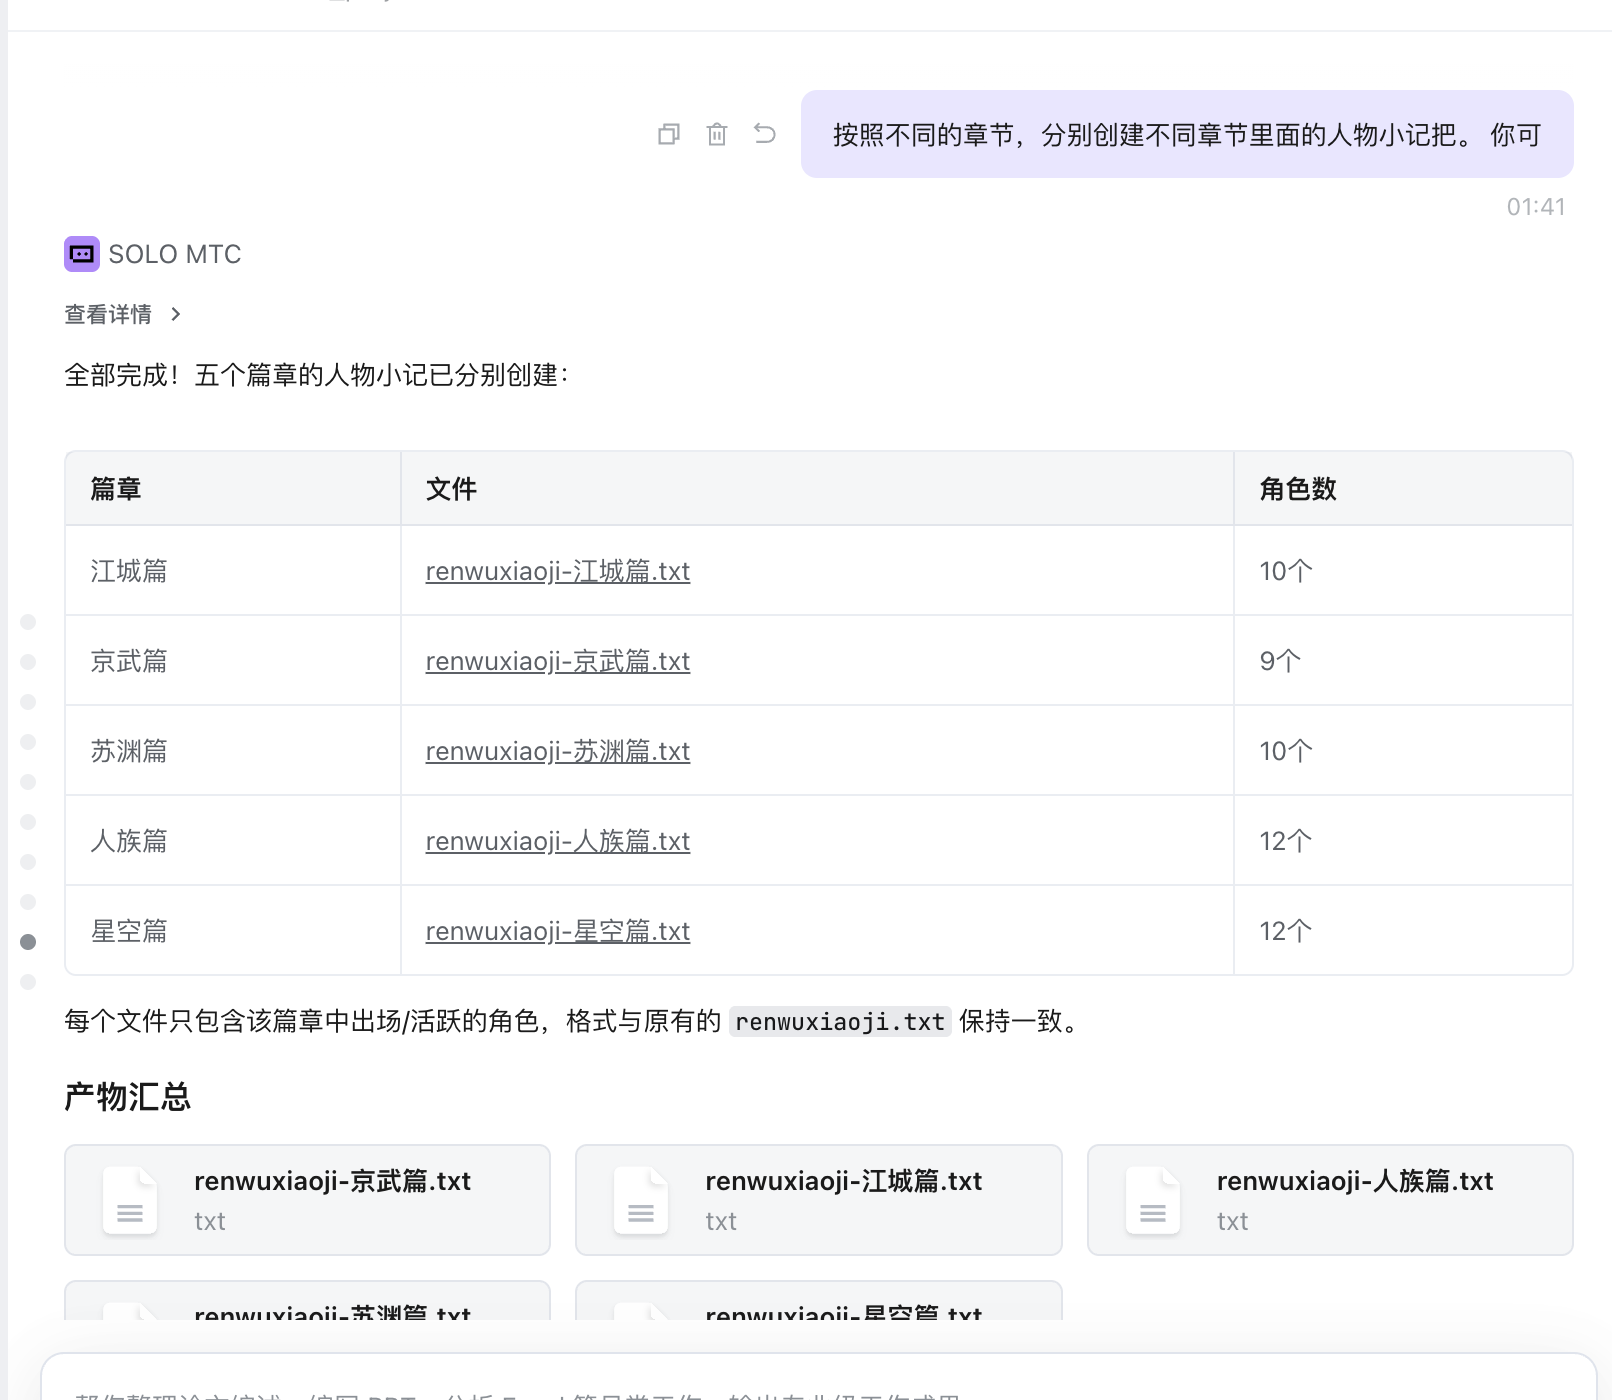Open renwuxiaoji-江城篇.txt link in table
The width and height of the screenshot is (1612, 1400).
click(557, 571)
